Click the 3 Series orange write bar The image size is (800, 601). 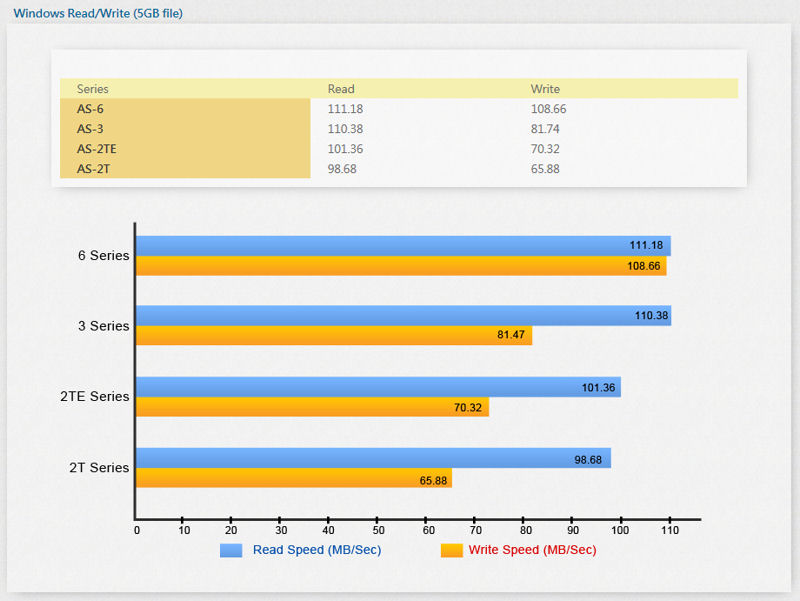(x=334, y=336)
